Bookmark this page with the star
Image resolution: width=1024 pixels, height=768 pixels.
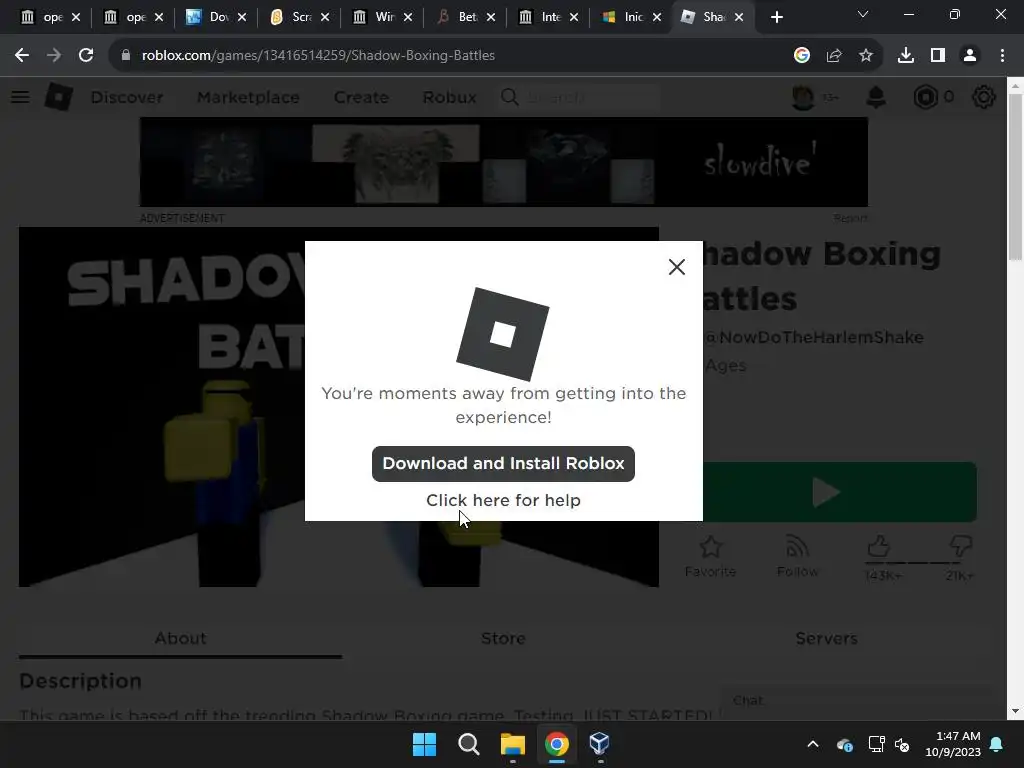point(865,56)
